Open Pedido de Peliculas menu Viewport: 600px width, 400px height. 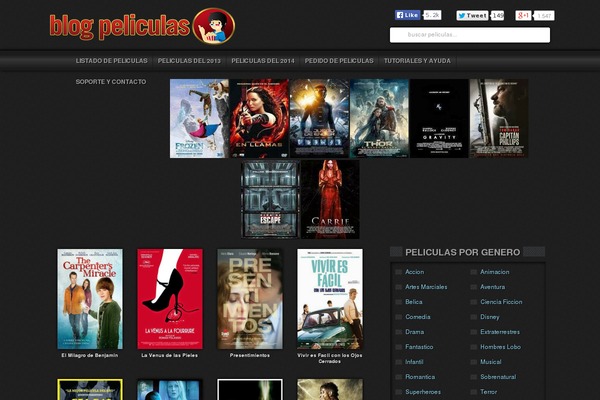coord(339,61)
